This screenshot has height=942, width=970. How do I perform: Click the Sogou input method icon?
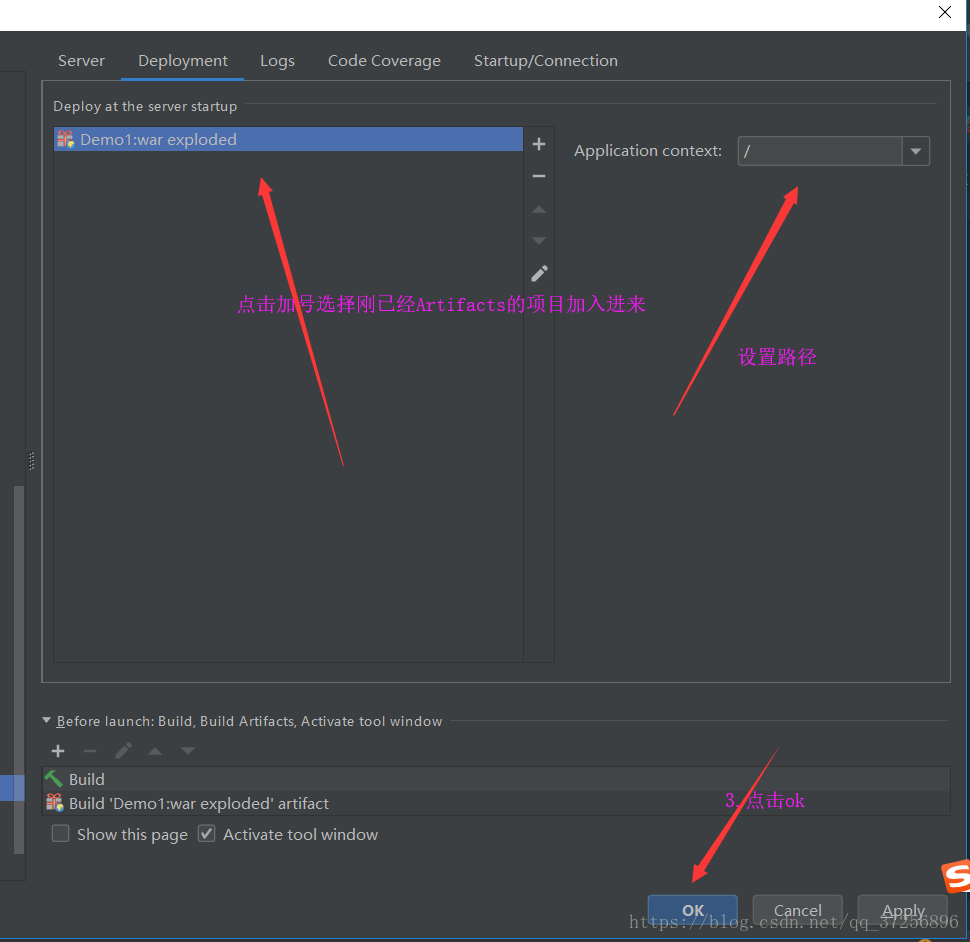click(956, 876)
